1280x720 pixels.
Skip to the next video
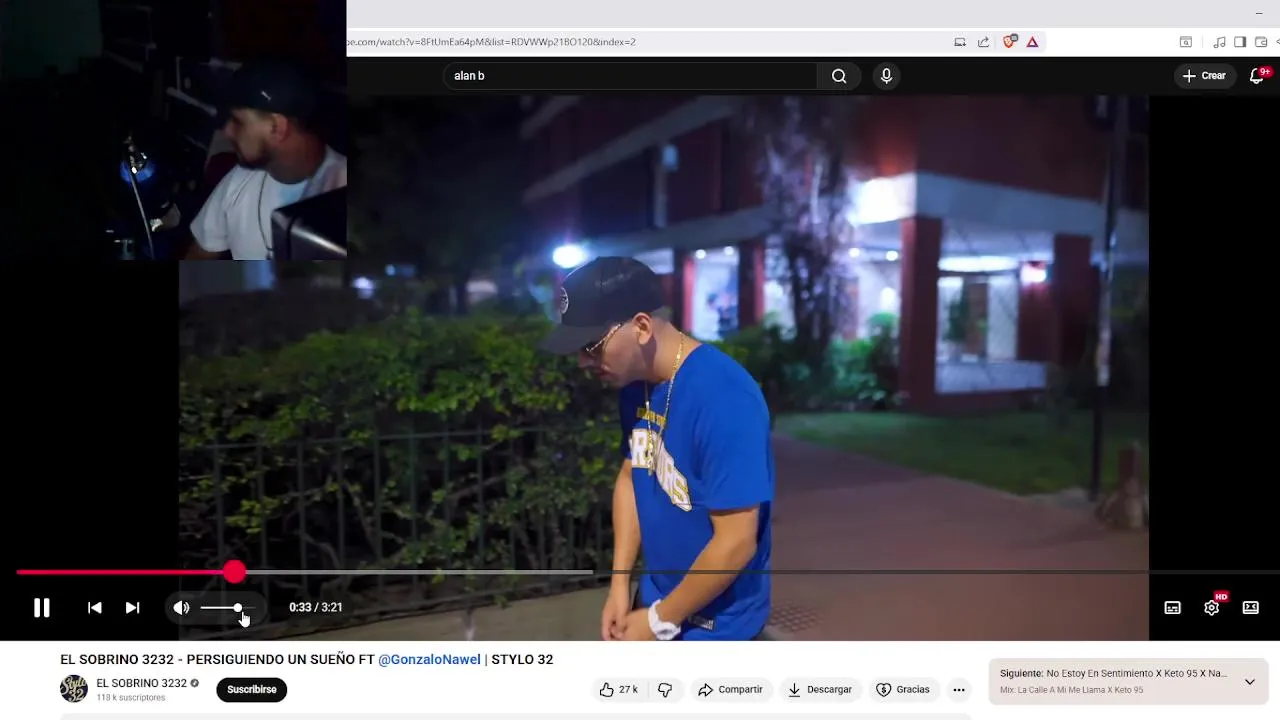pos(132,607)
